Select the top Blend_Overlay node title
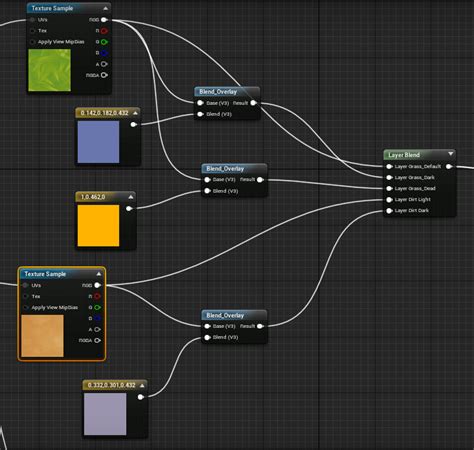The height and width of the screenshot is (450, 474). click(218, 92)
